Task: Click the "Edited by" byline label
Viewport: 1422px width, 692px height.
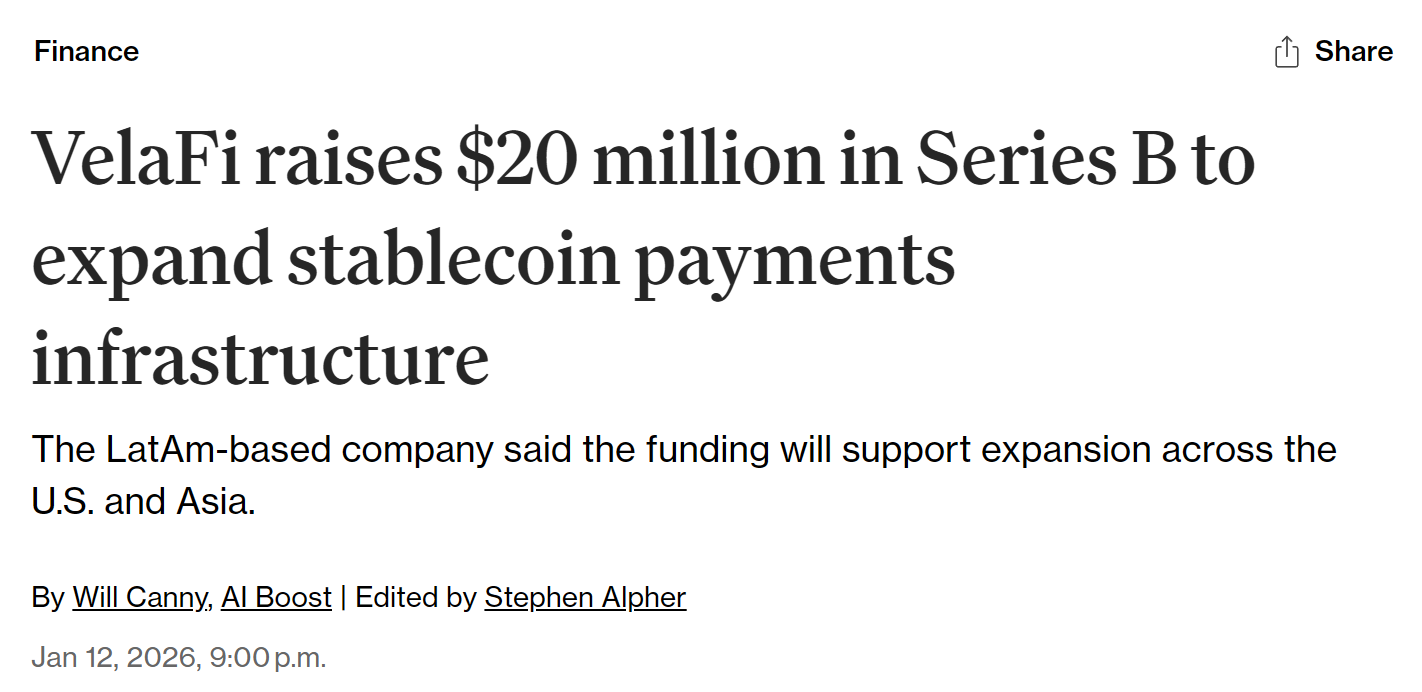Action: [x=415, y=598]
